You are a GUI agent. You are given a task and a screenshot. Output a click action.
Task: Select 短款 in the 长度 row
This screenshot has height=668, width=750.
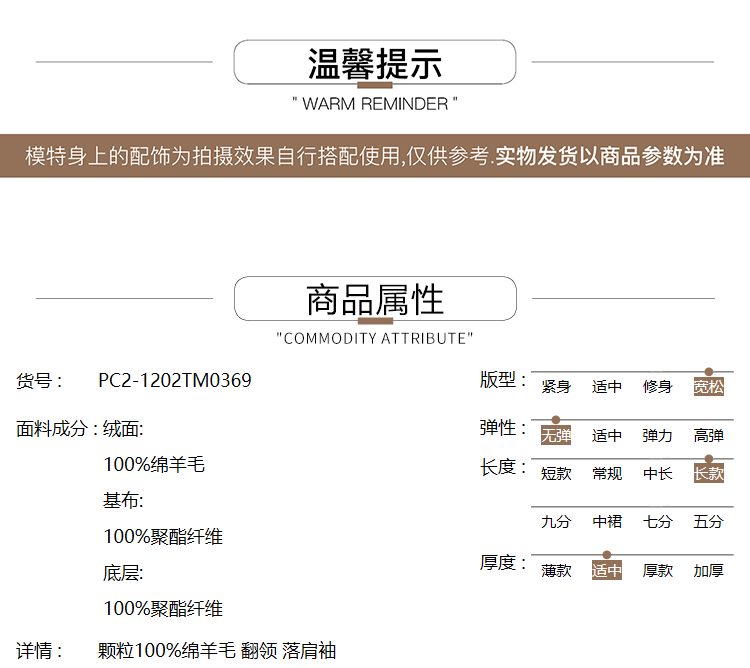pos(556,474)
